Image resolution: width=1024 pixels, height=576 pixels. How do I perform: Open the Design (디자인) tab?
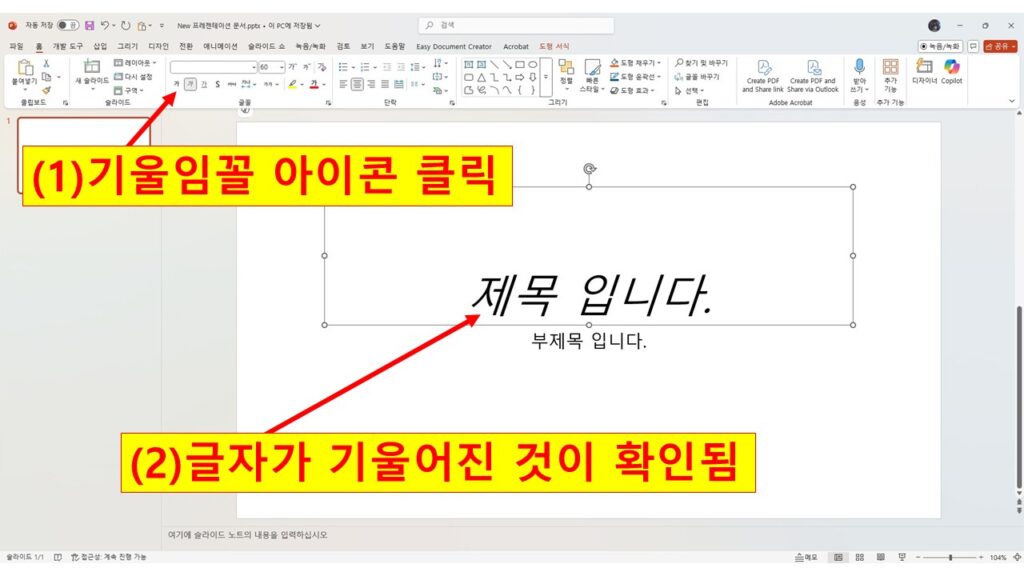coord(158,46)
